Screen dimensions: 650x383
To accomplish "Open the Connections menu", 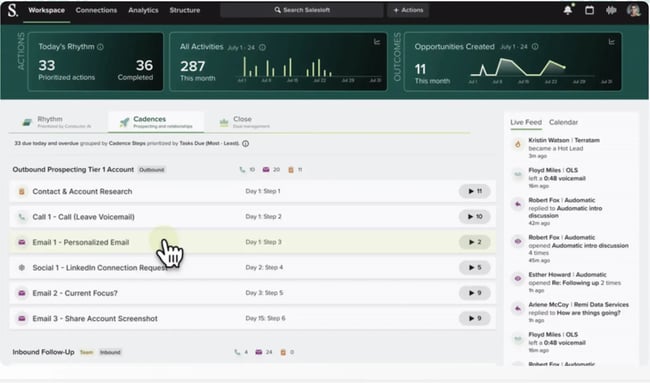I will 96,10.
